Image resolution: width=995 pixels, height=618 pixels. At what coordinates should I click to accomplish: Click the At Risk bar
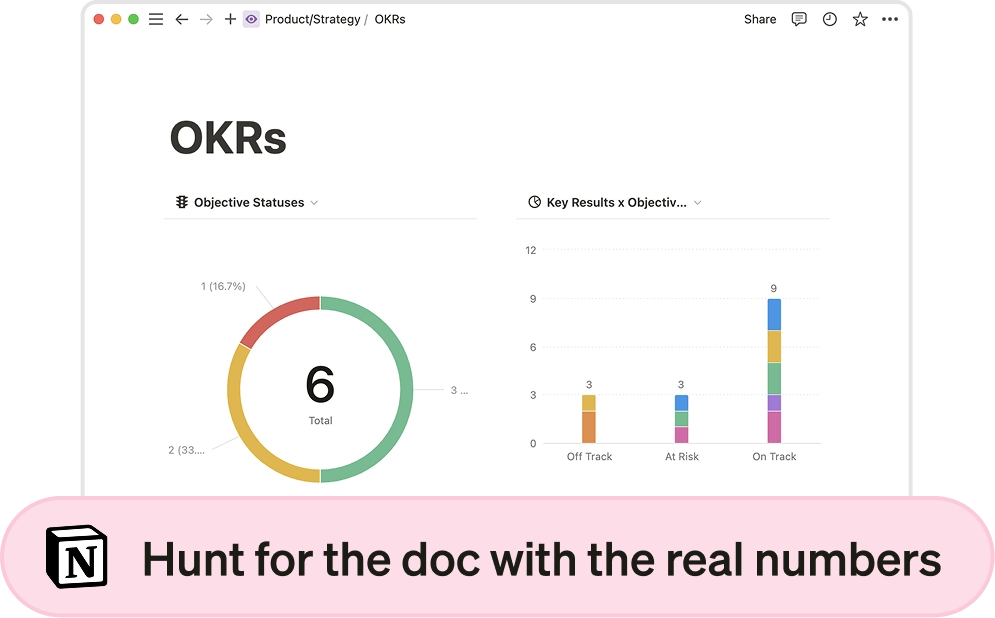coord(681,419)
